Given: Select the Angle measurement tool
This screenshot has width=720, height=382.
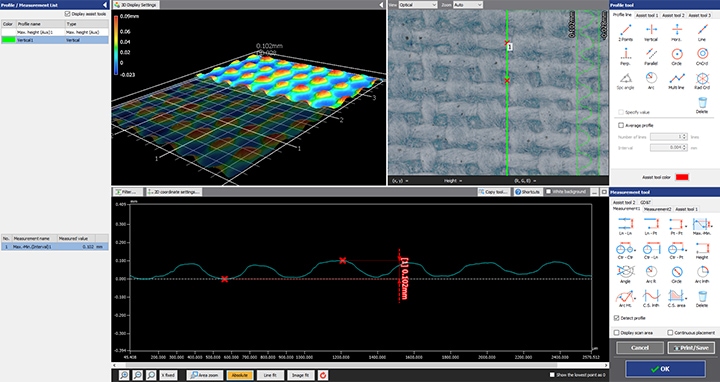Looking at the screenshot, I should pyautogui.click(x=625, y=275).
